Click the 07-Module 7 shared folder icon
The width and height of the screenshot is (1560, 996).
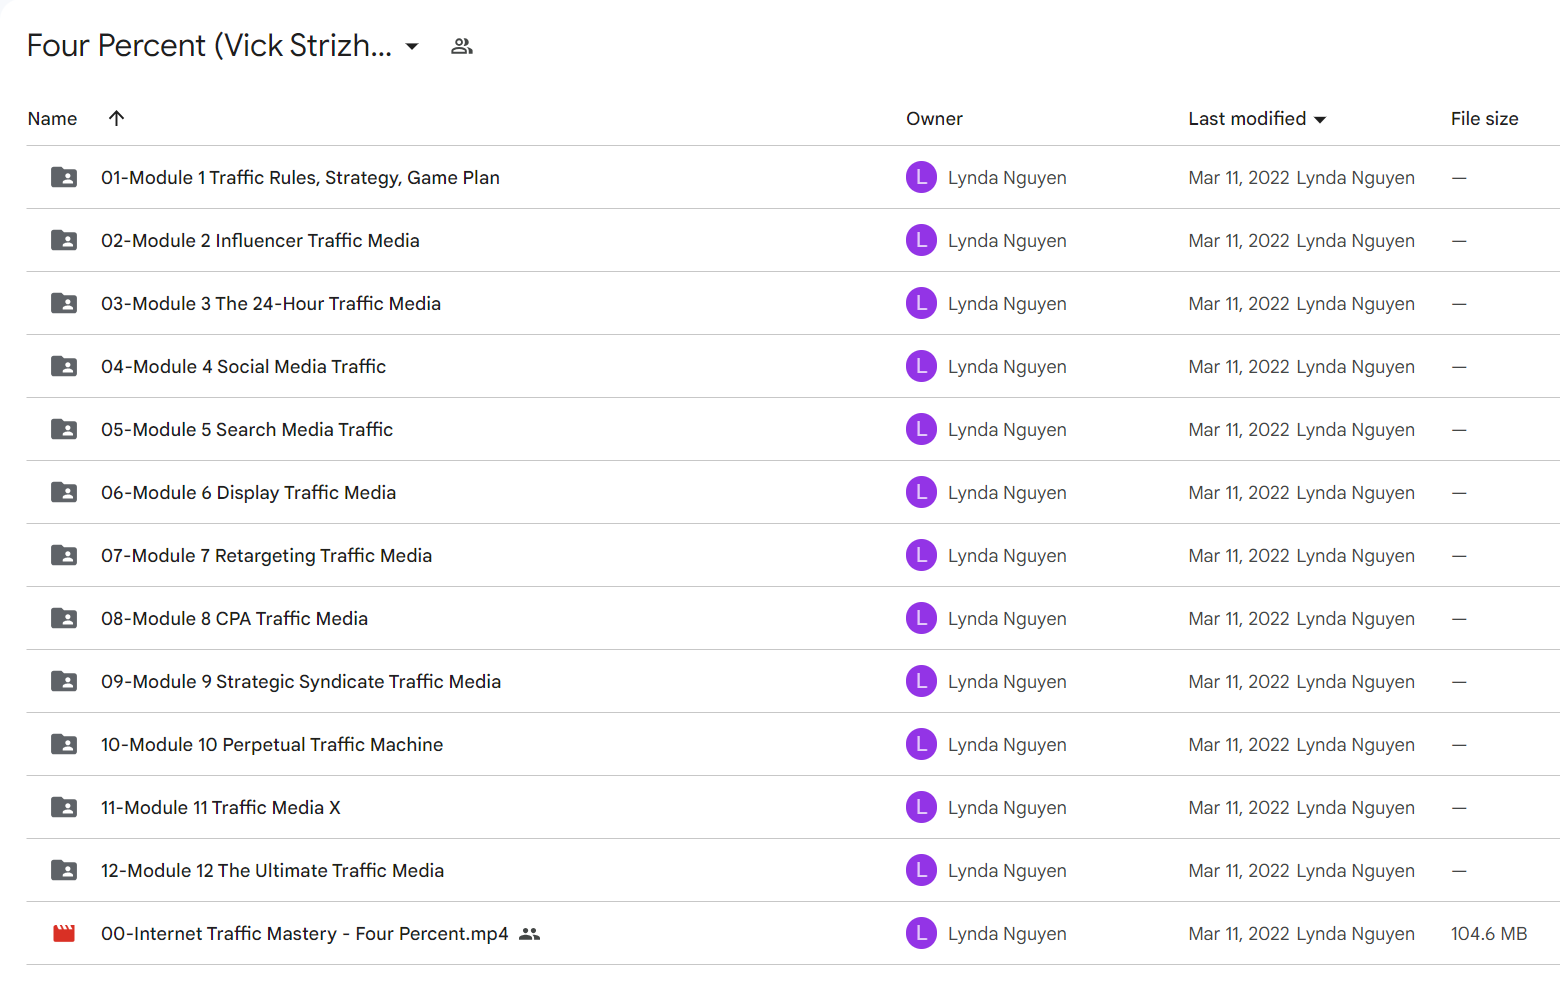click(64, 555)
